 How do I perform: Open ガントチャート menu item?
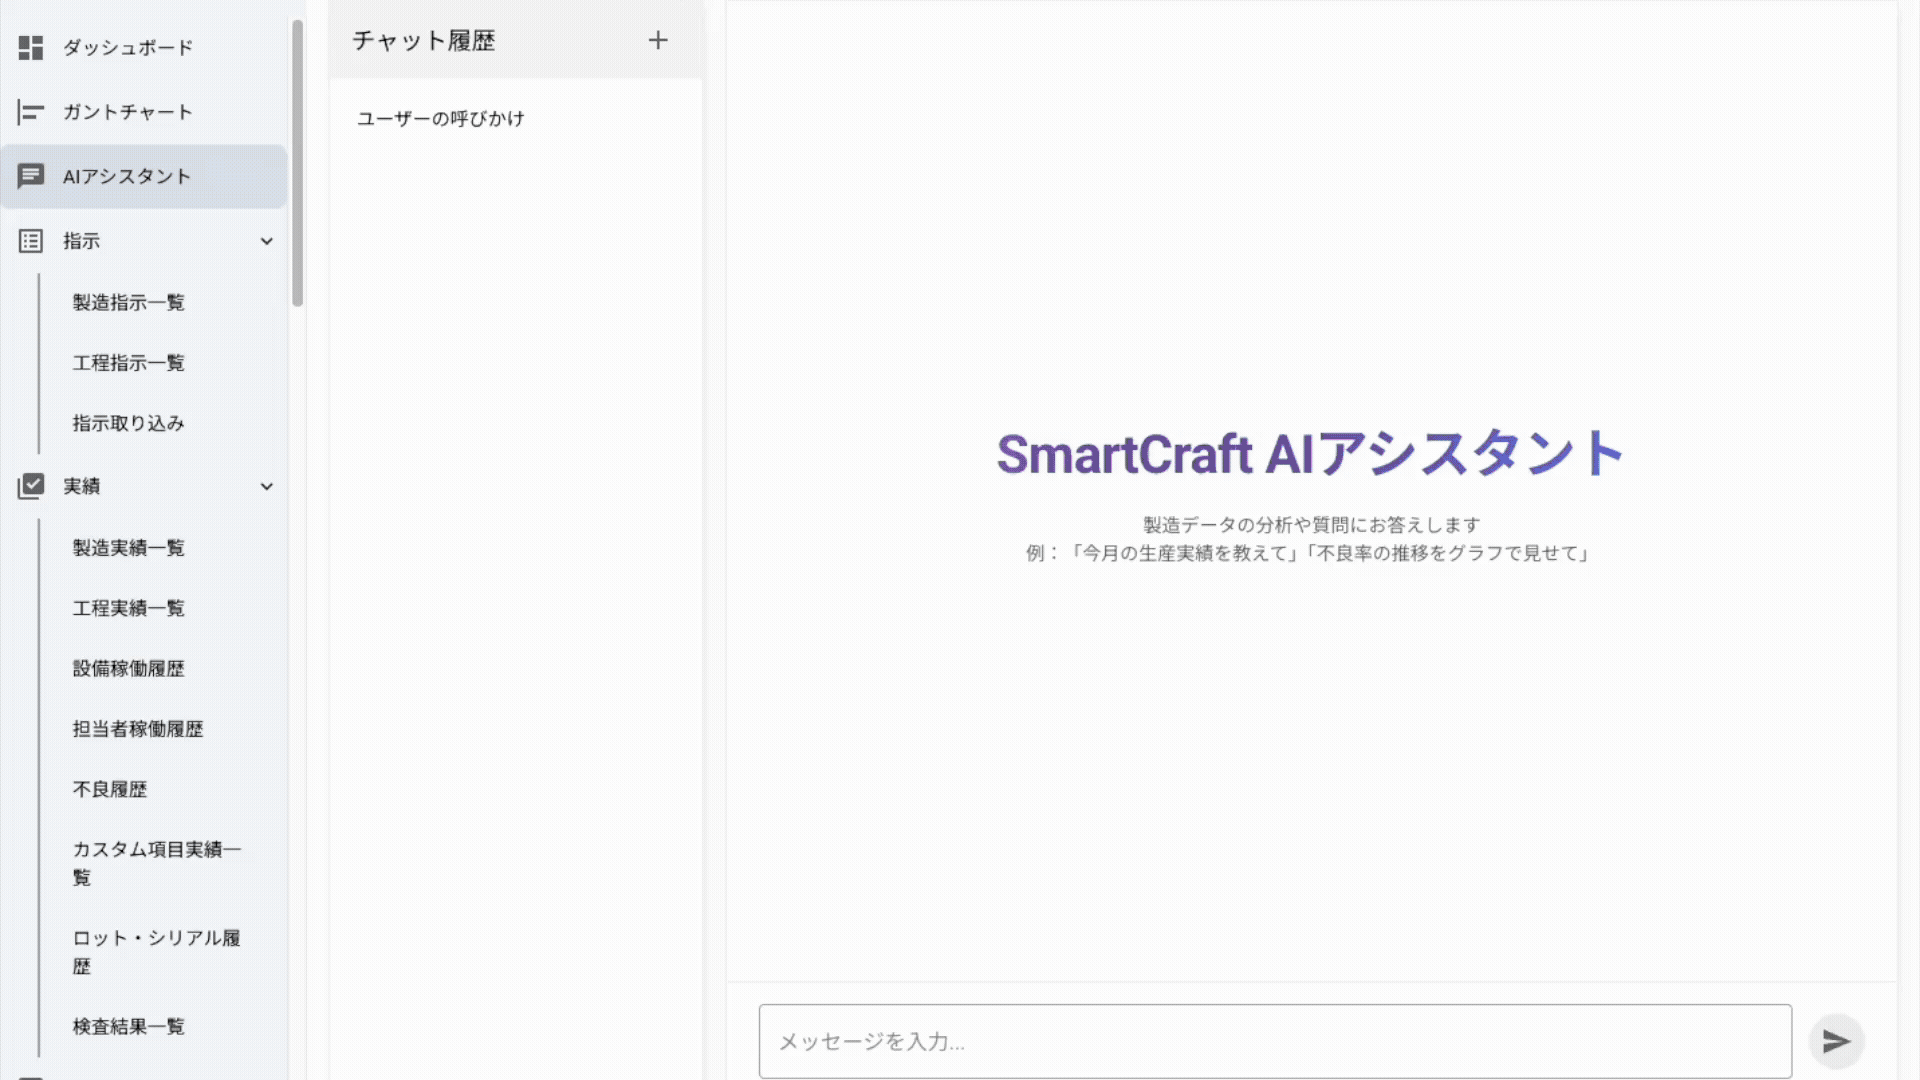tap(128, 112)
